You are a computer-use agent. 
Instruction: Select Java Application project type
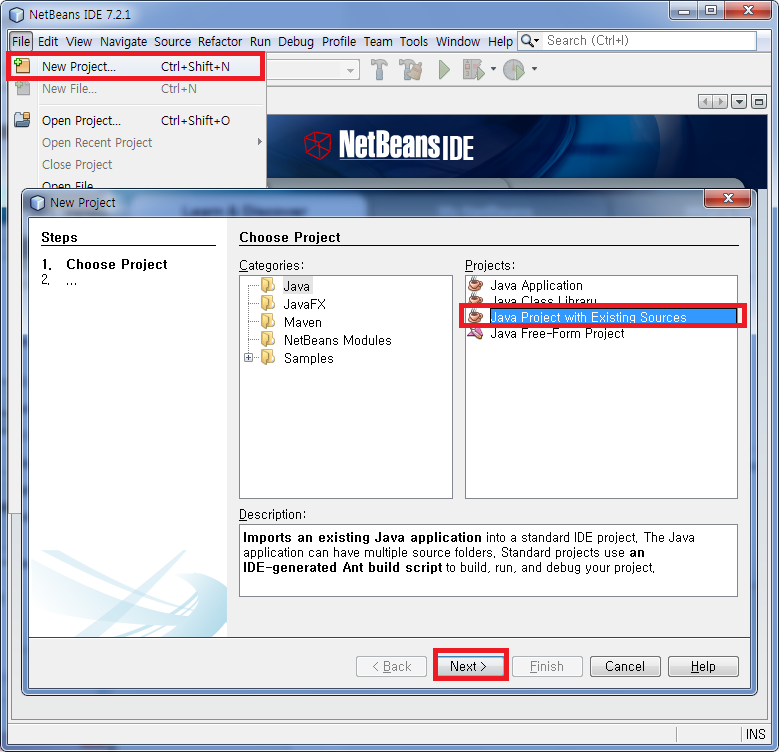click(x=536, y=286)
